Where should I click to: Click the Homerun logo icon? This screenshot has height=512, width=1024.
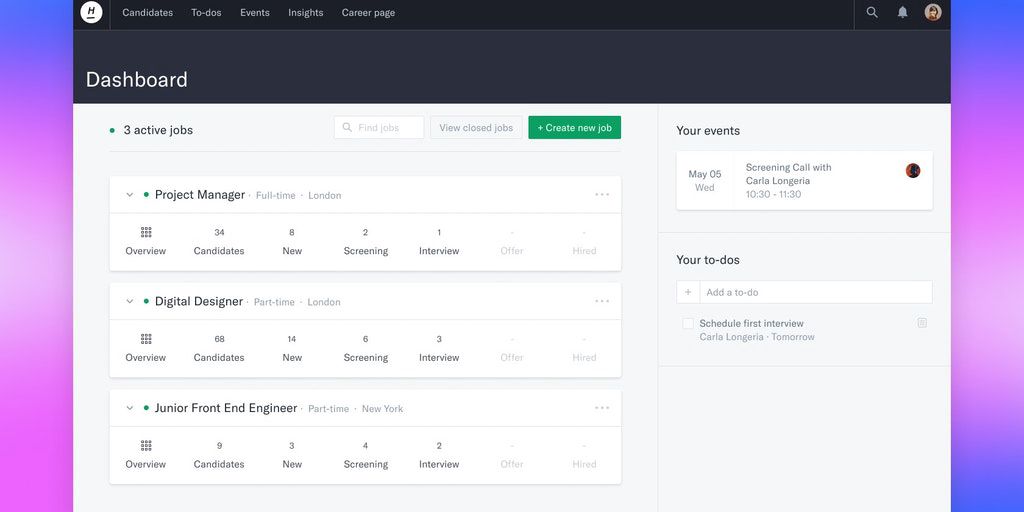91,13
